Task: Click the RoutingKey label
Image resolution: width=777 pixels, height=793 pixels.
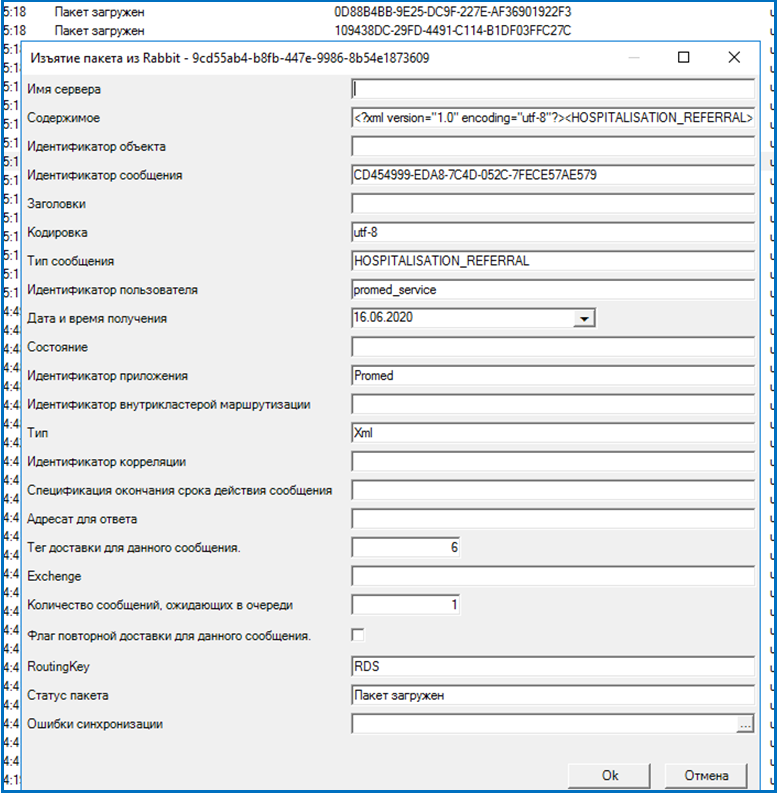Action: coord(58,667)
